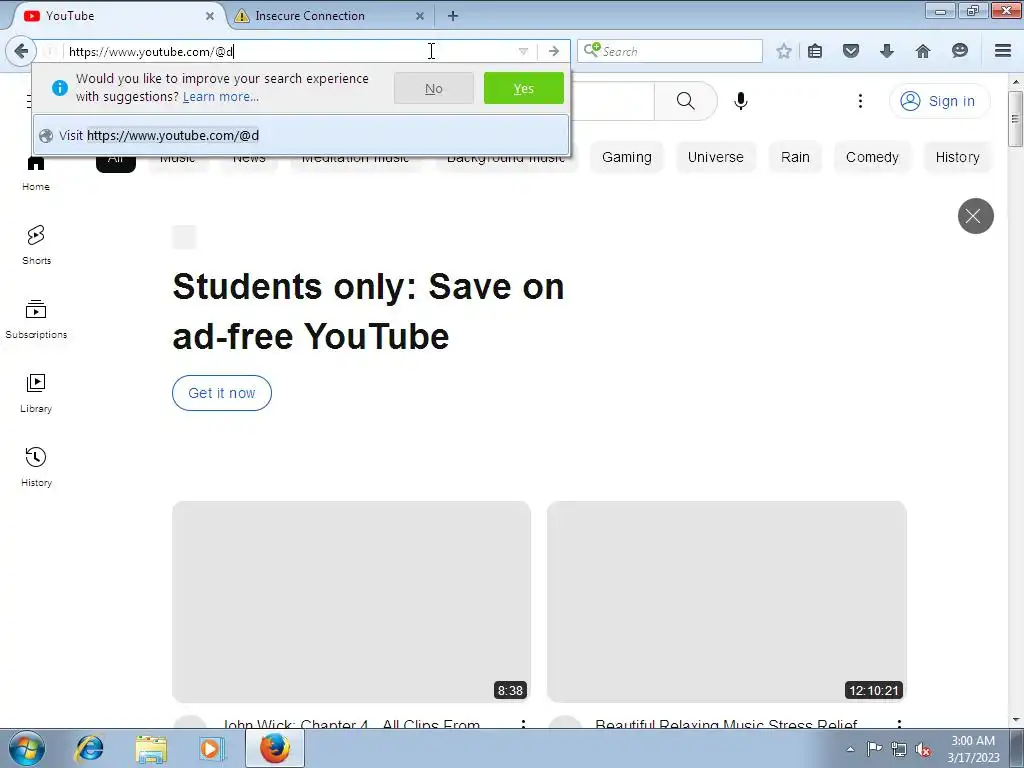Open Relaxing Music video options menu

tap(899, 724)
